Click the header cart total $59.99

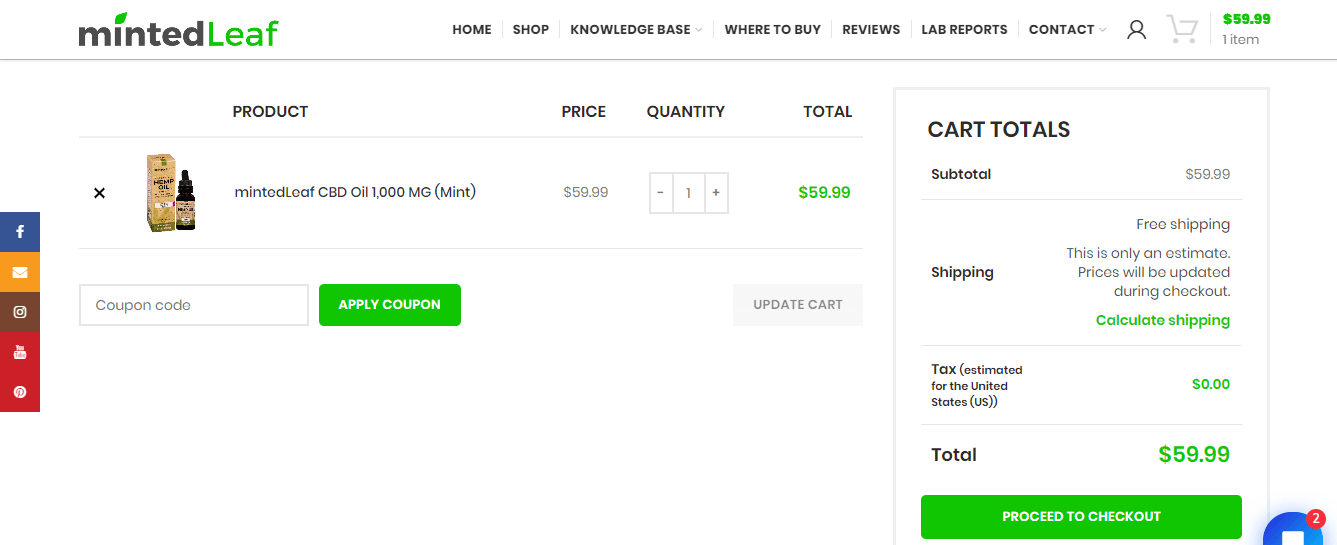coord(1246,19)
